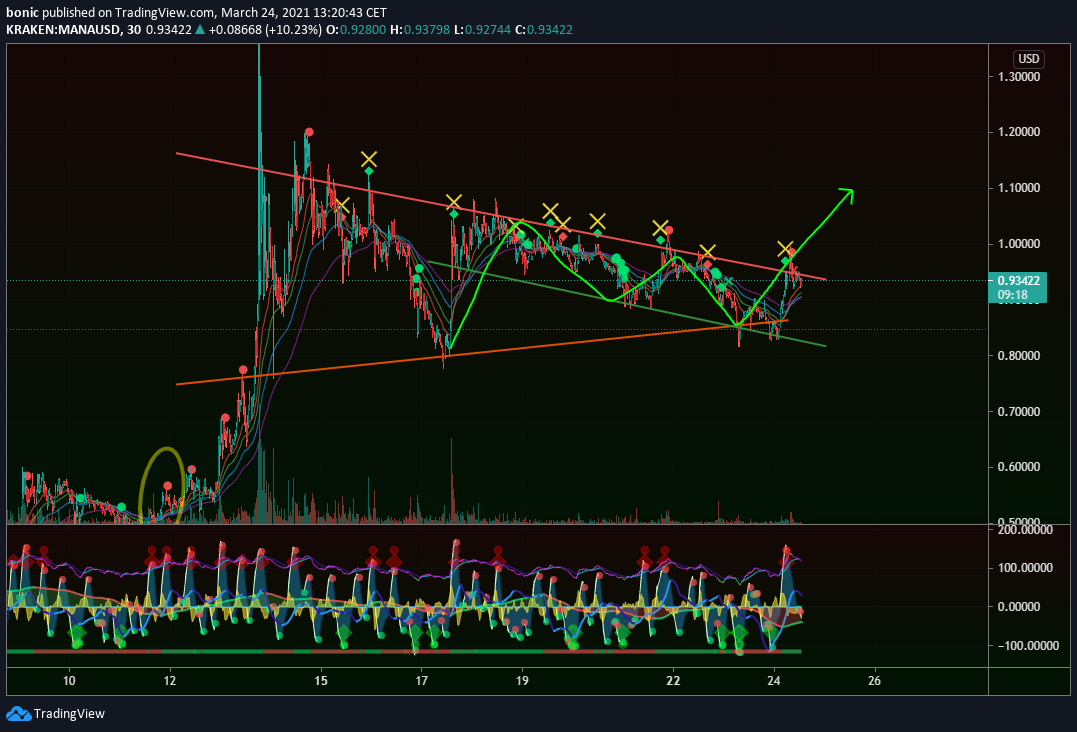Image resolution: width=1077 pixels, height=732 pixels.
Task: Click the 1.10000 price axis label
Action: 1019,188
